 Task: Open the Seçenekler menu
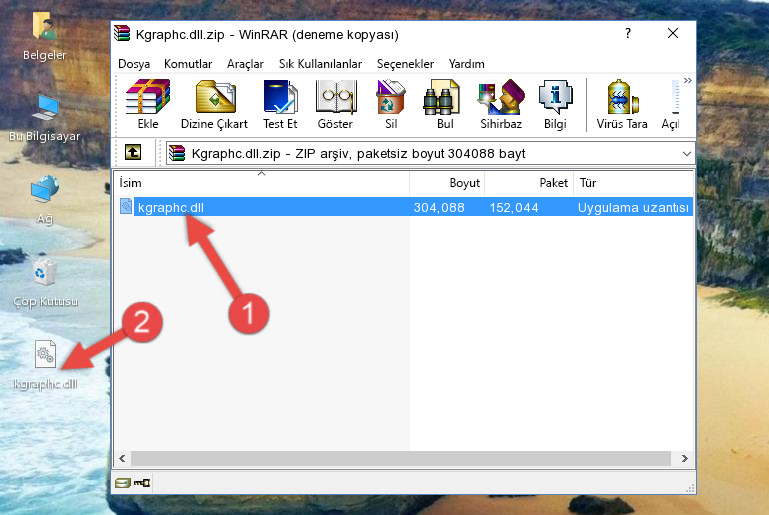pyautogui.click(x=405, y=64)
